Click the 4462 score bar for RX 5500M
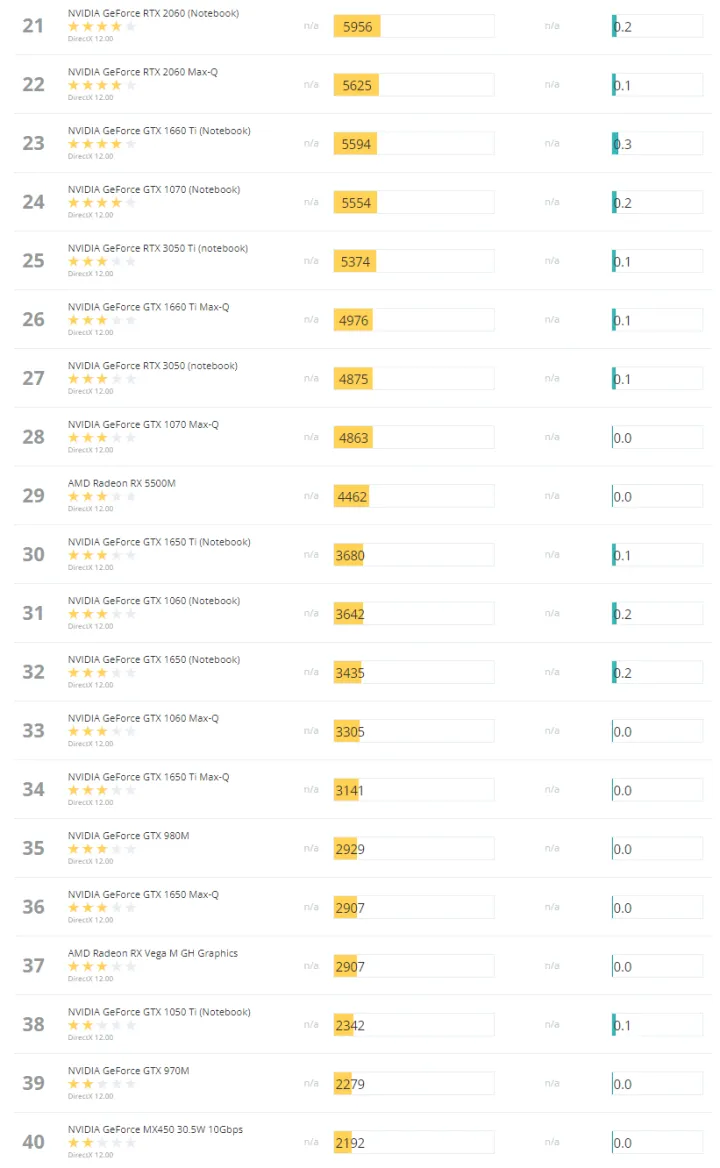Screen dimensions: 720x1168 click(413, 496)
